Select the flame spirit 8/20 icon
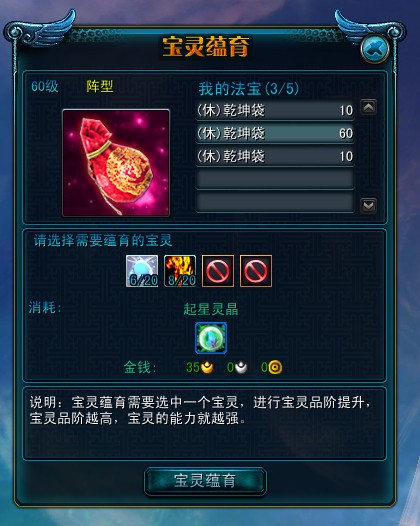 [180, 271]
